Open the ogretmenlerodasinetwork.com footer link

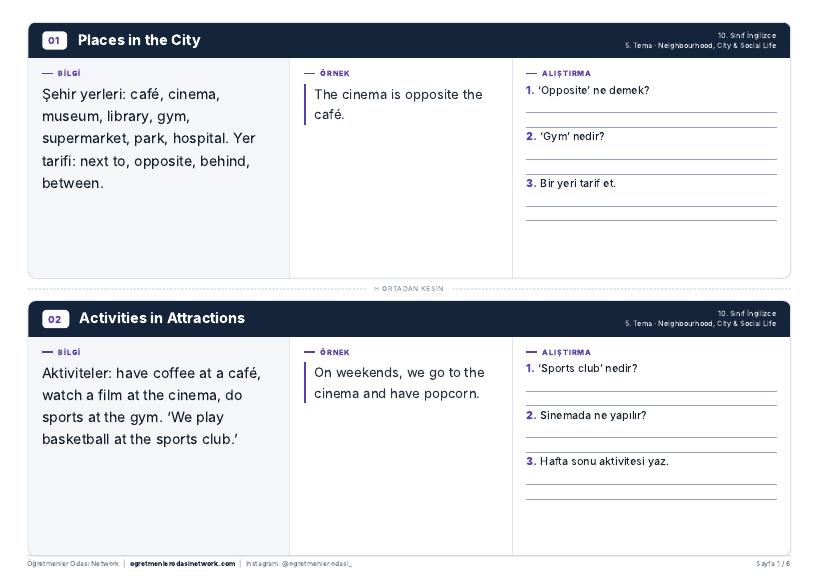tap(182, 564)
